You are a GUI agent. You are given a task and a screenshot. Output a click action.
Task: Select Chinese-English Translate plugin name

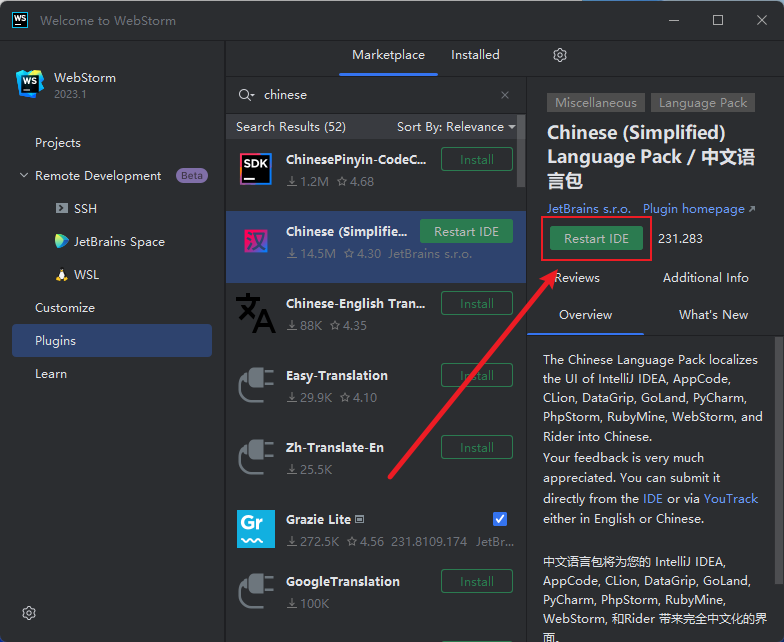click(355, 304)
